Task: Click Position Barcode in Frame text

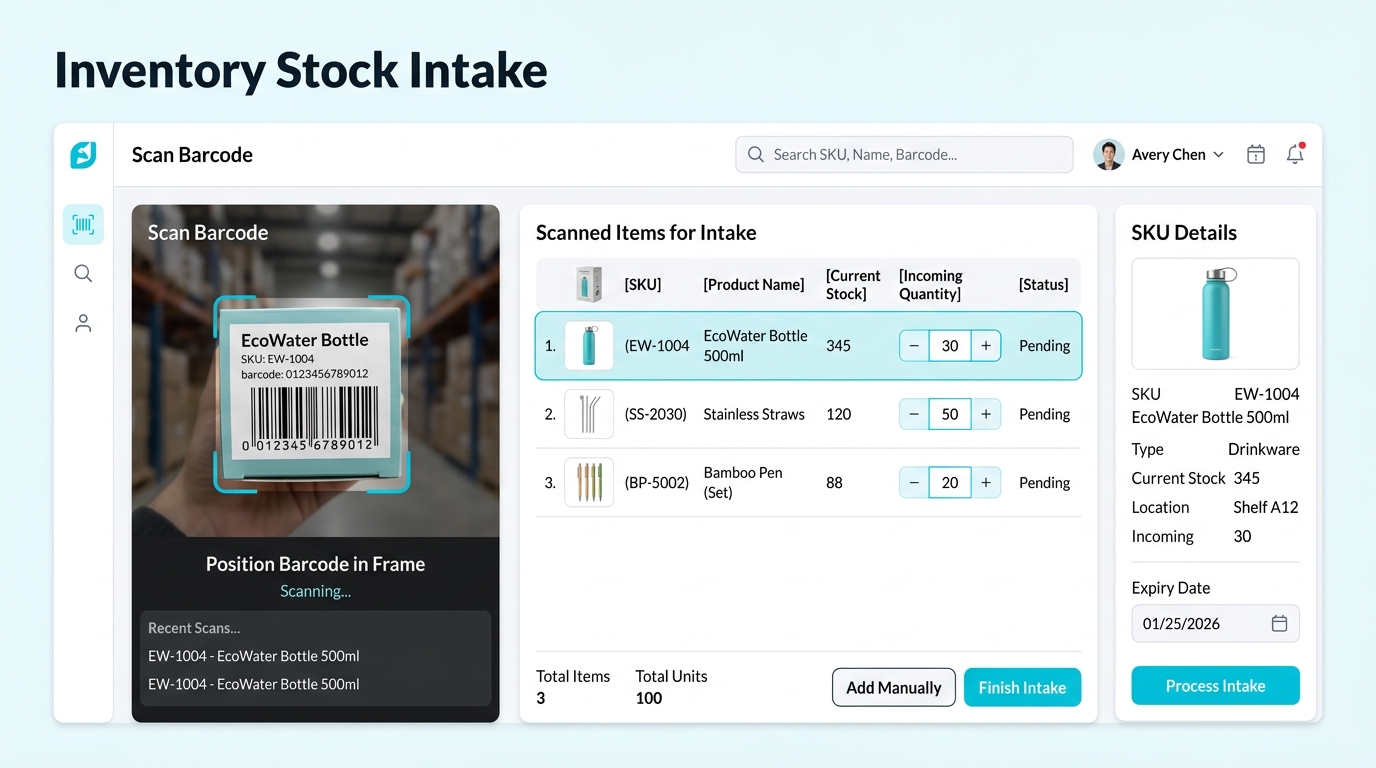Action: [315, 564]
